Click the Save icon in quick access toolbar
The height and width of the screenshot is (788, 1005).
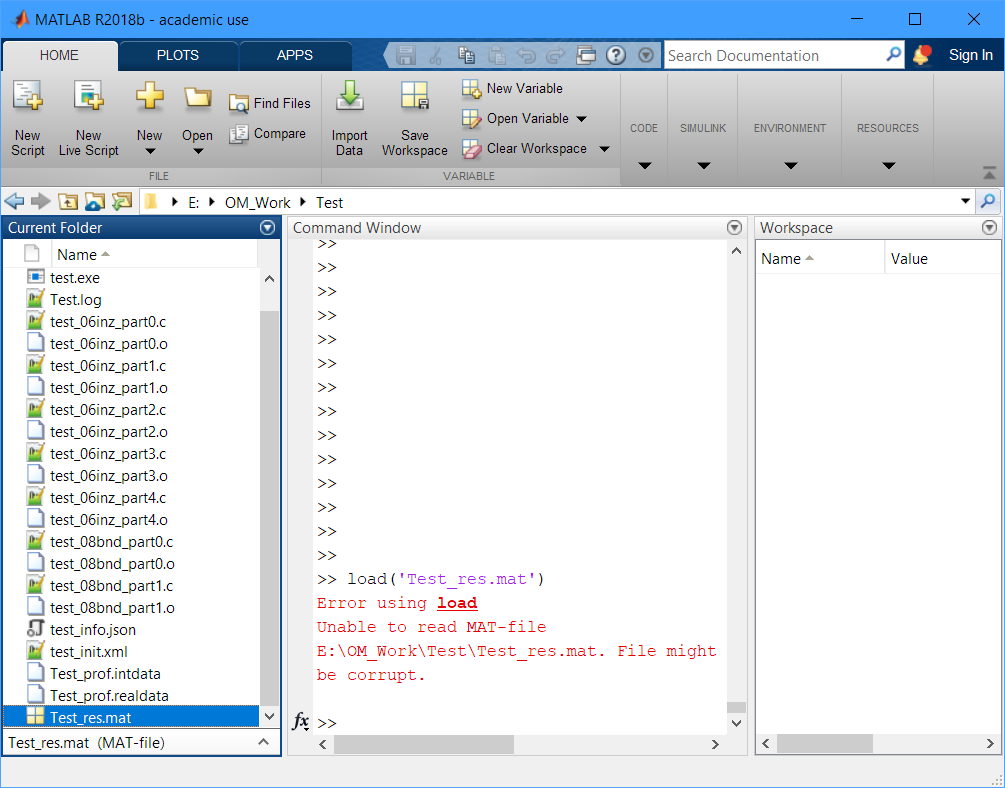pos(406,55)
